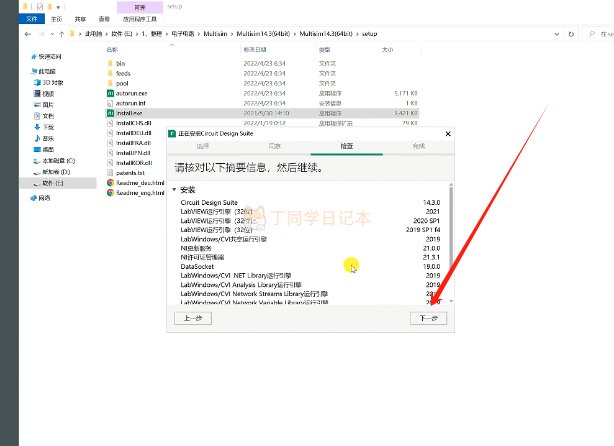The width and height of the screenshot is (614, 446).
Task: Click the Chrome icon of Readme_eng.html
Action: (110, 193)
